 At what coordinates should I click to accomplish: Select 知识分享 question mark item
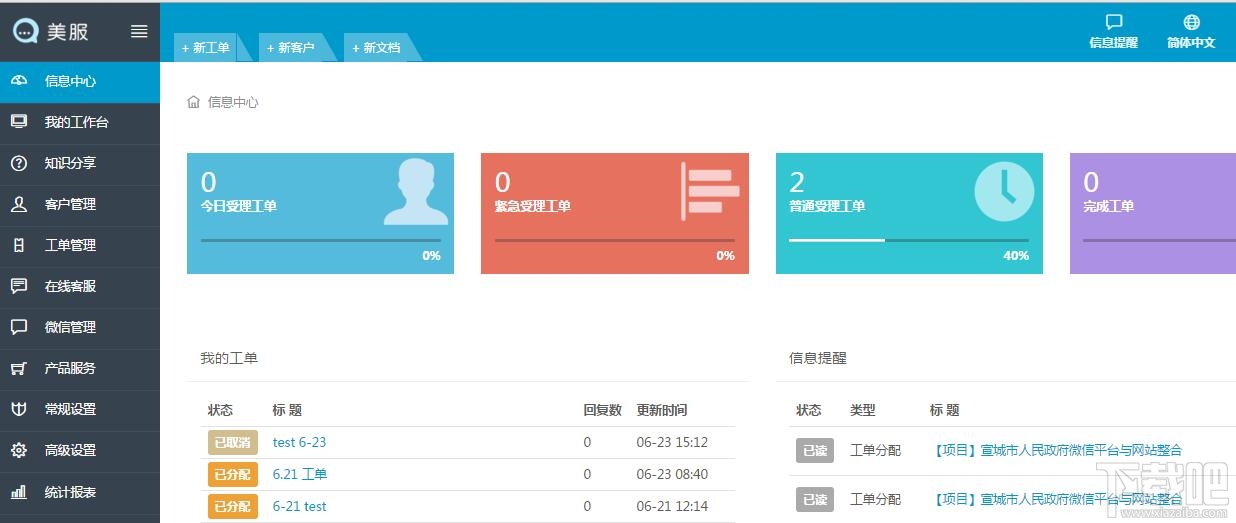click(80, 163)
